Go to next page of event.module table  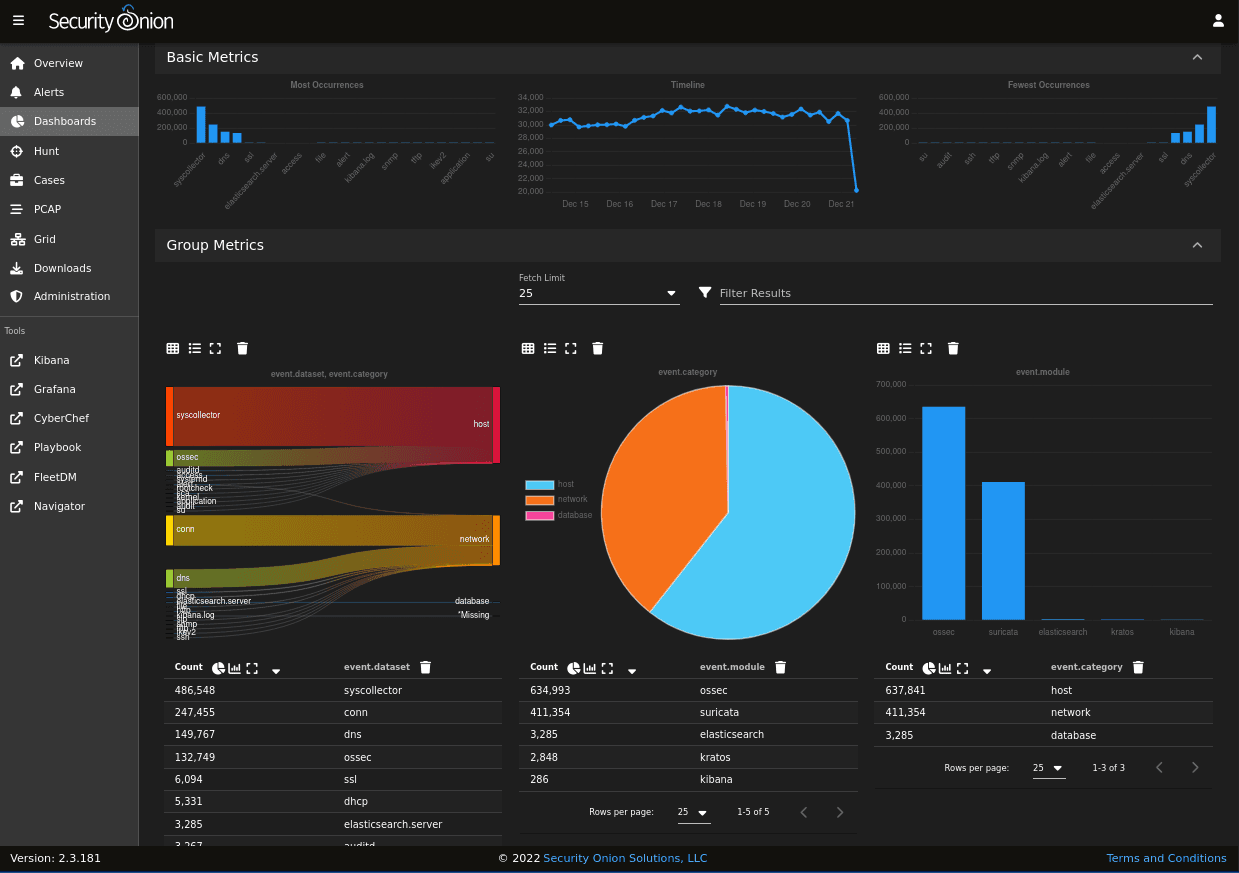click(x=840, y=812)
